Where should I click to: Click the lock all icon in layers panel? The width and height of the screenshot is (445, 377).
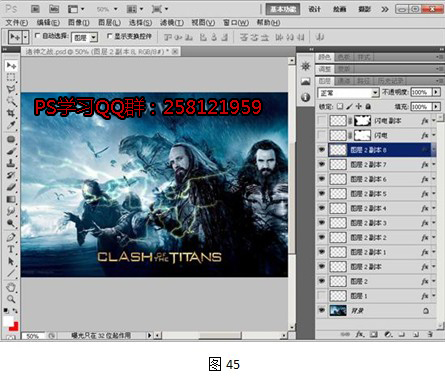368,107
